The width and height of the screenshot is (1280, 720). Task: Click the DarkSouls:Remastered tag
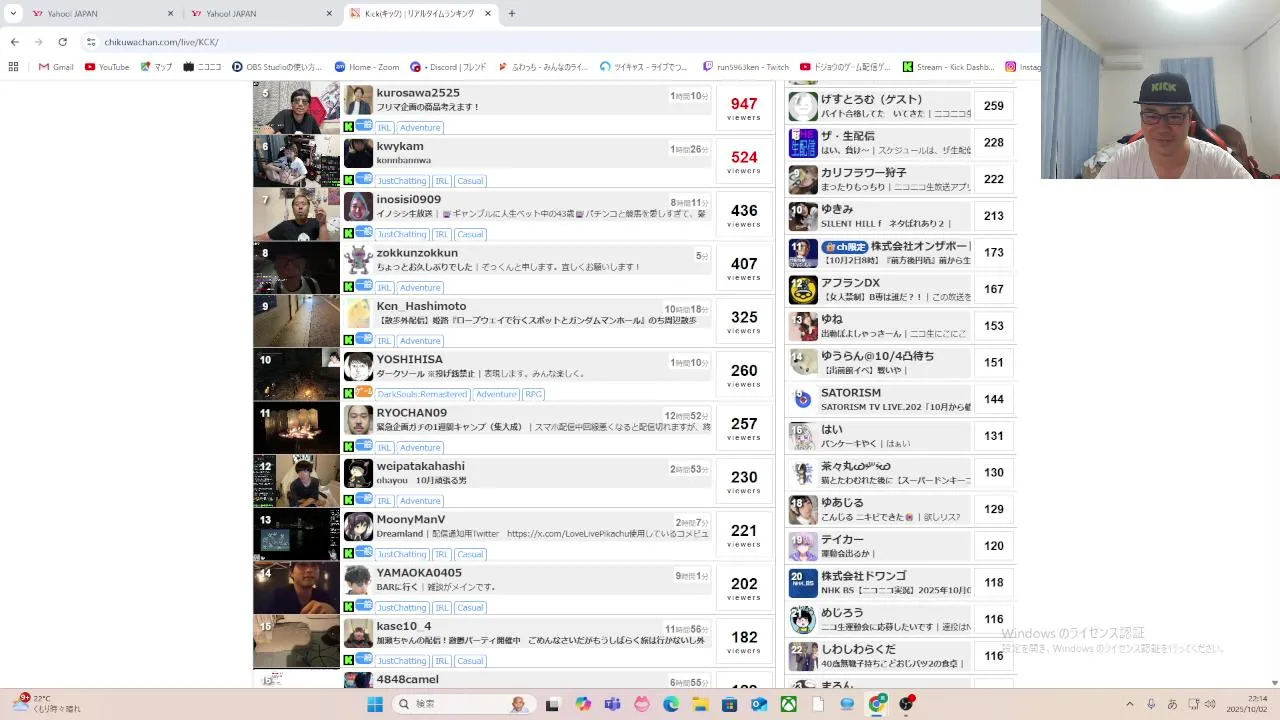(422, 394)
